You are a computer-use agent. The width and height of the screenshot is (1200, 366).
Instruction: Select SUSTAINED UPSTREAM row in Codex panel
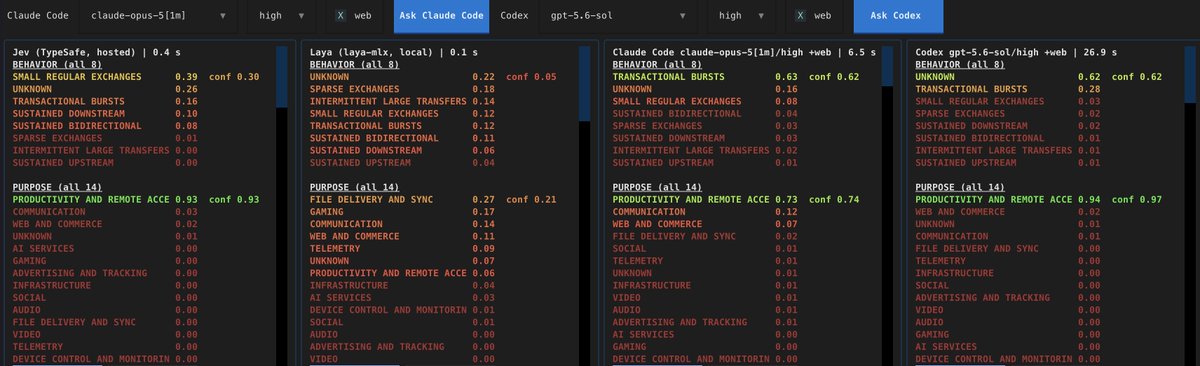[1009, 162]
